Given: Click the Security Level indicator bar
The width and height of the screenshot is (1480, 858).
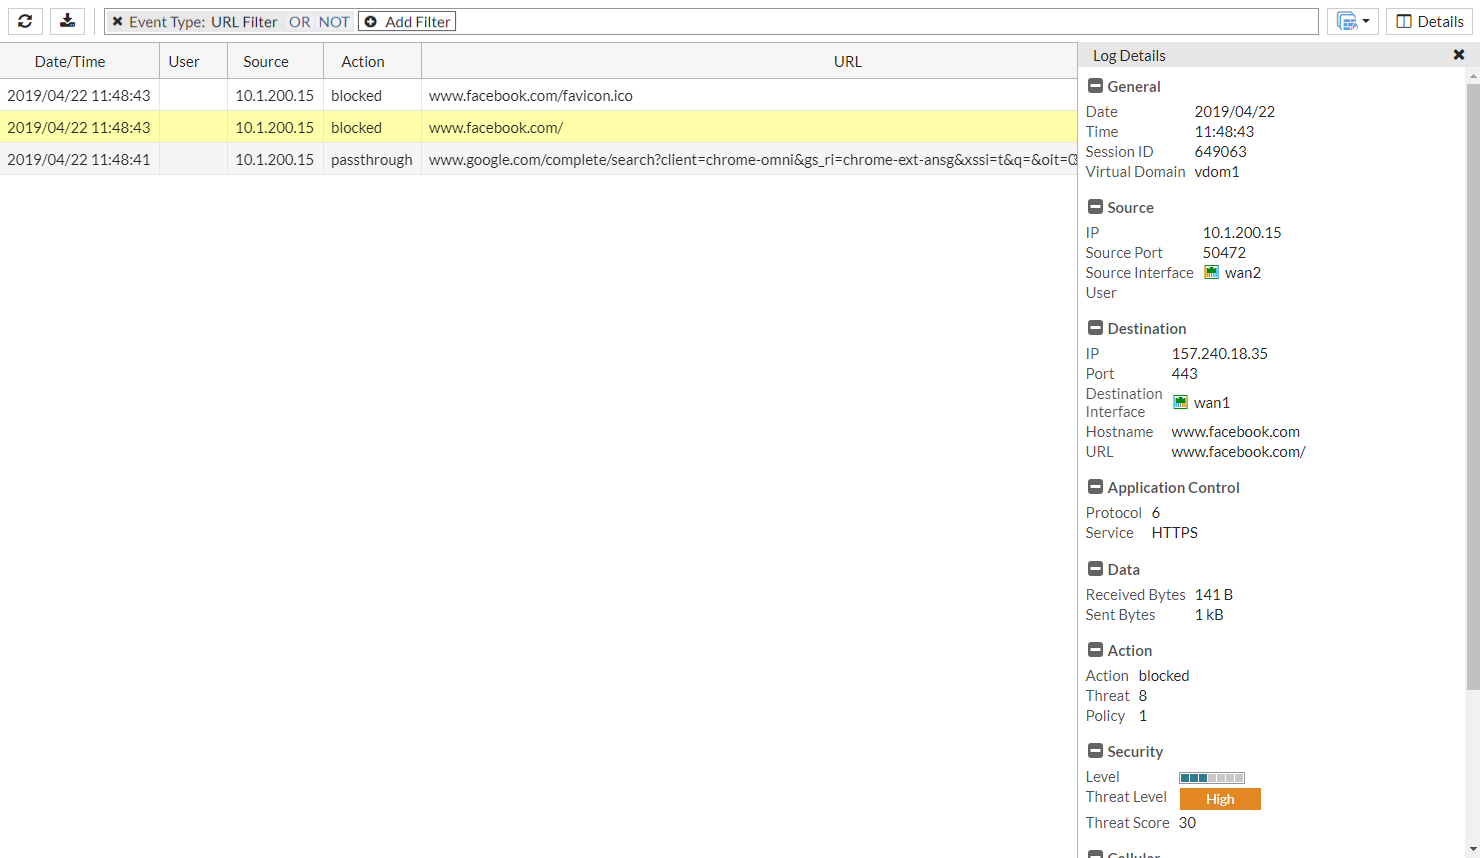Looking at the screenshot, I should (1211, 777).
